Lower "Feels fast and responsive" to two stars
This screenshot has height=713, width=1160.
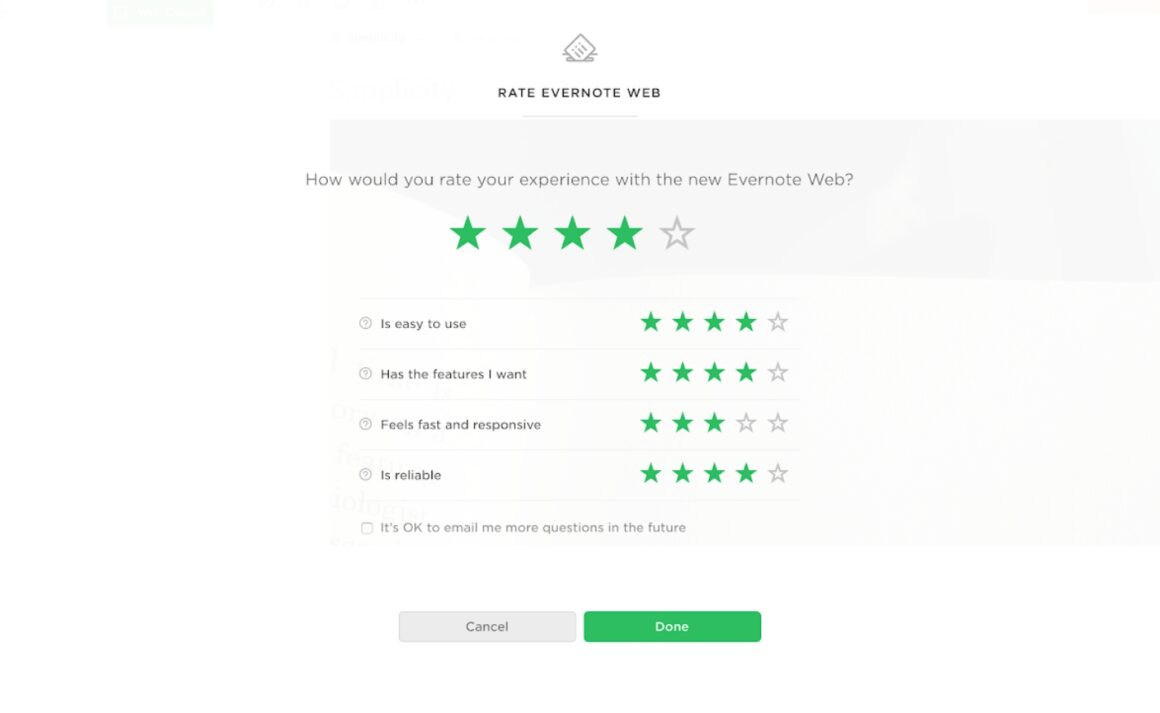tap(682, 422)
